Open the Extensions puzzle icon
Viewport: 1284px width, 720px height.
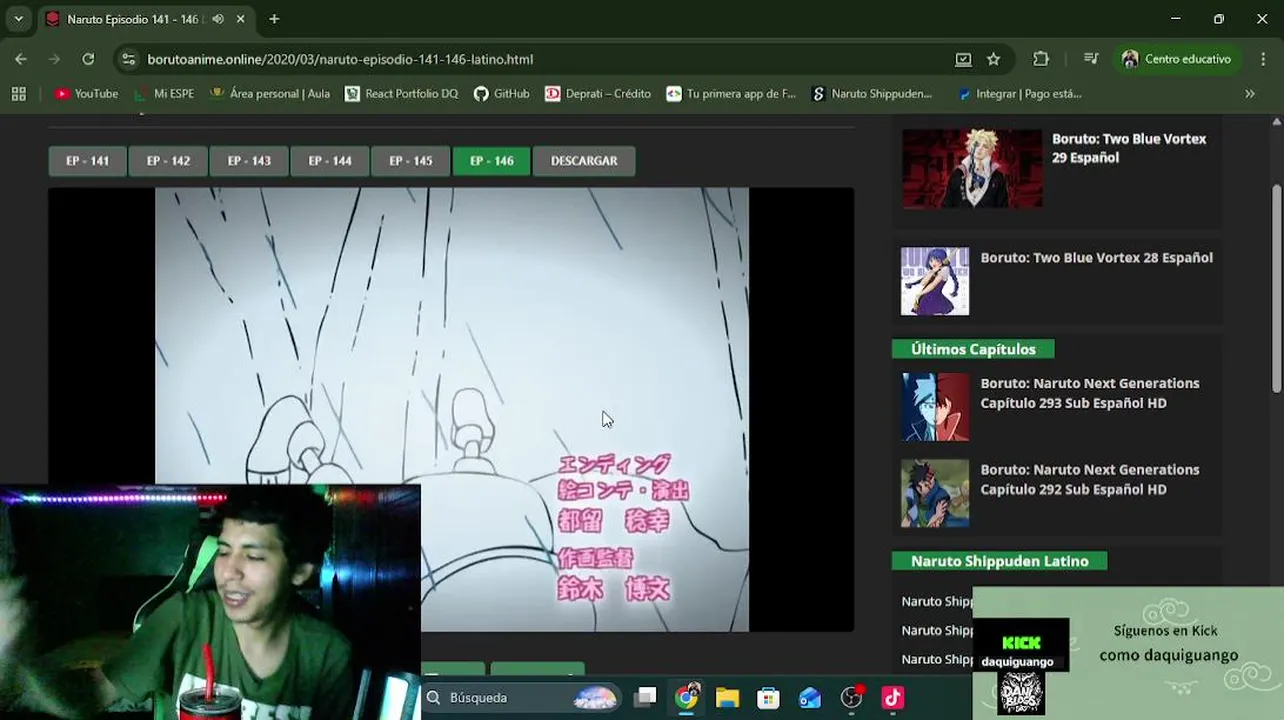click(1041, 59)
